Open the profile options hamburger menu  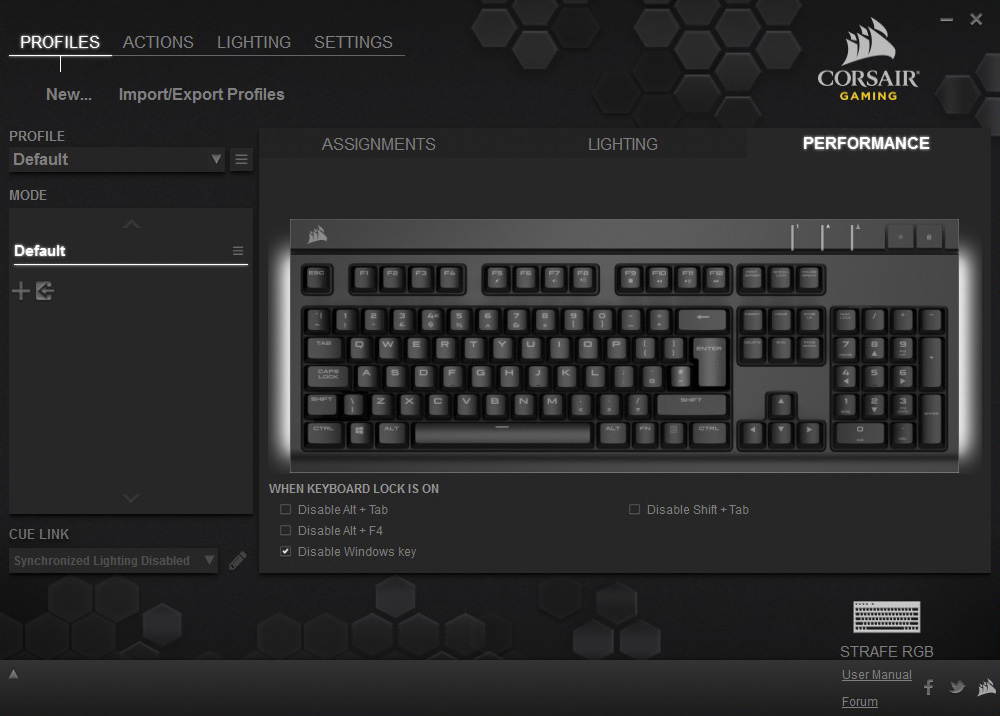(241, 159)
